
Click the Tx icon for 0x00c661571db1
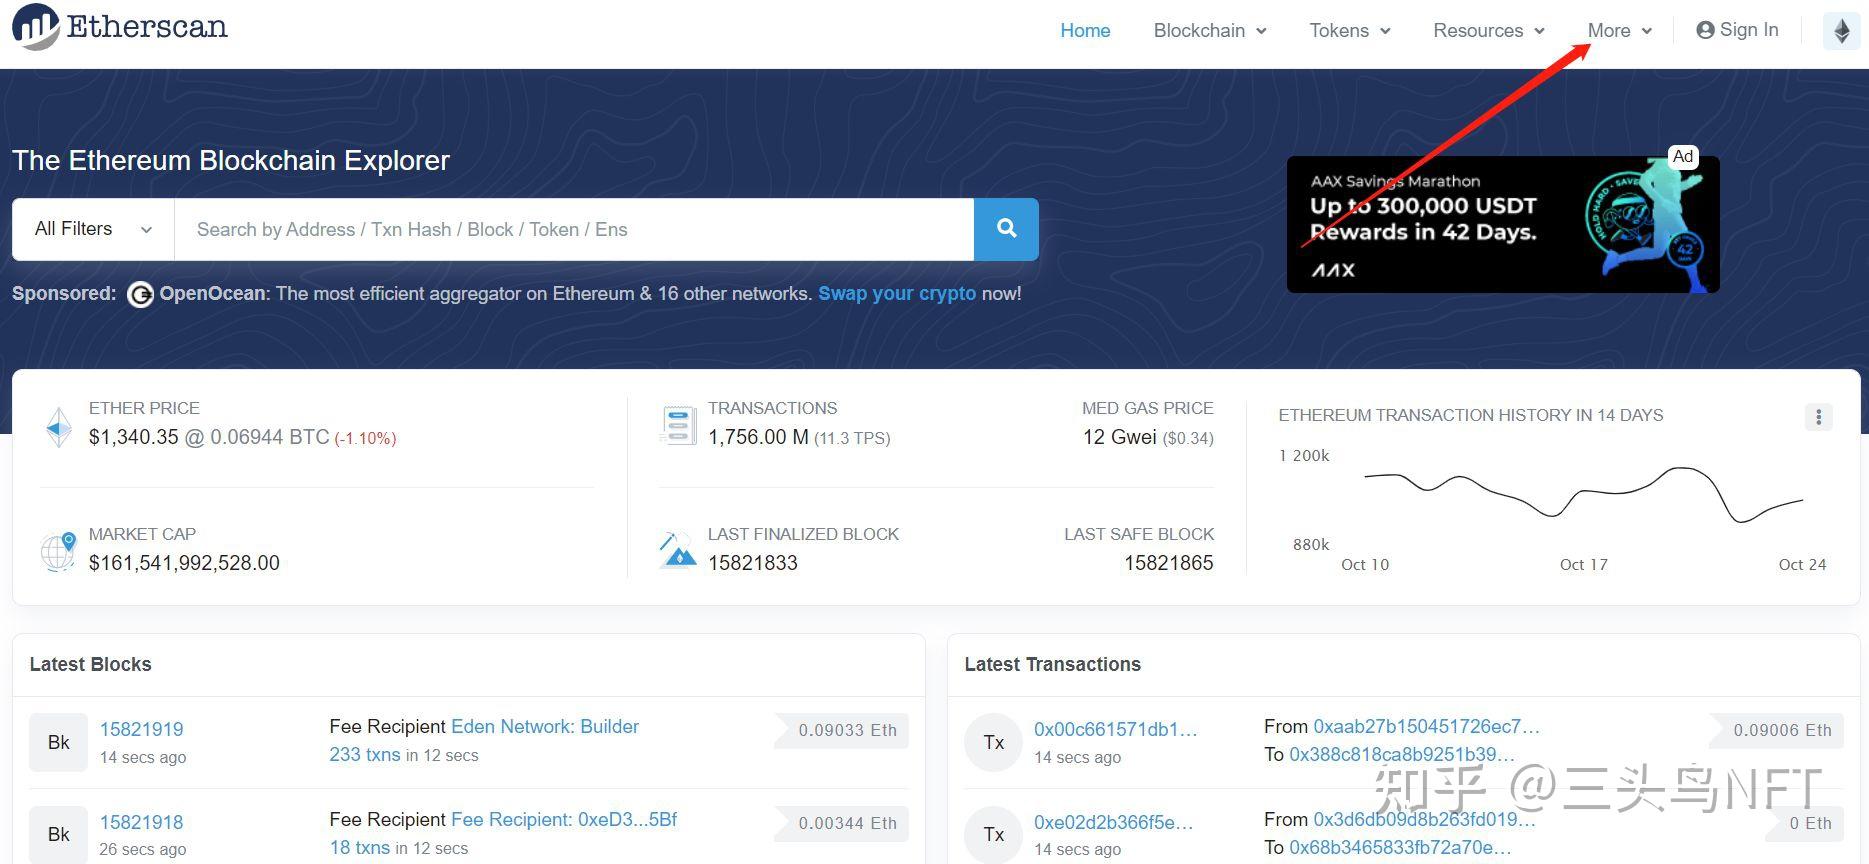(x=993, y=742)
